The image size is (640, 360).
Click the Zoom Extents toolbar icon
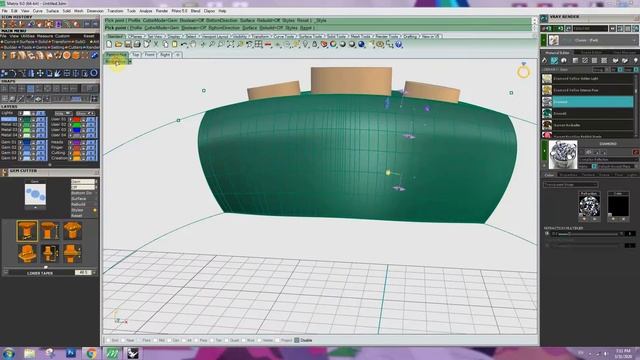pyautogui.click(x=231, y=44)
